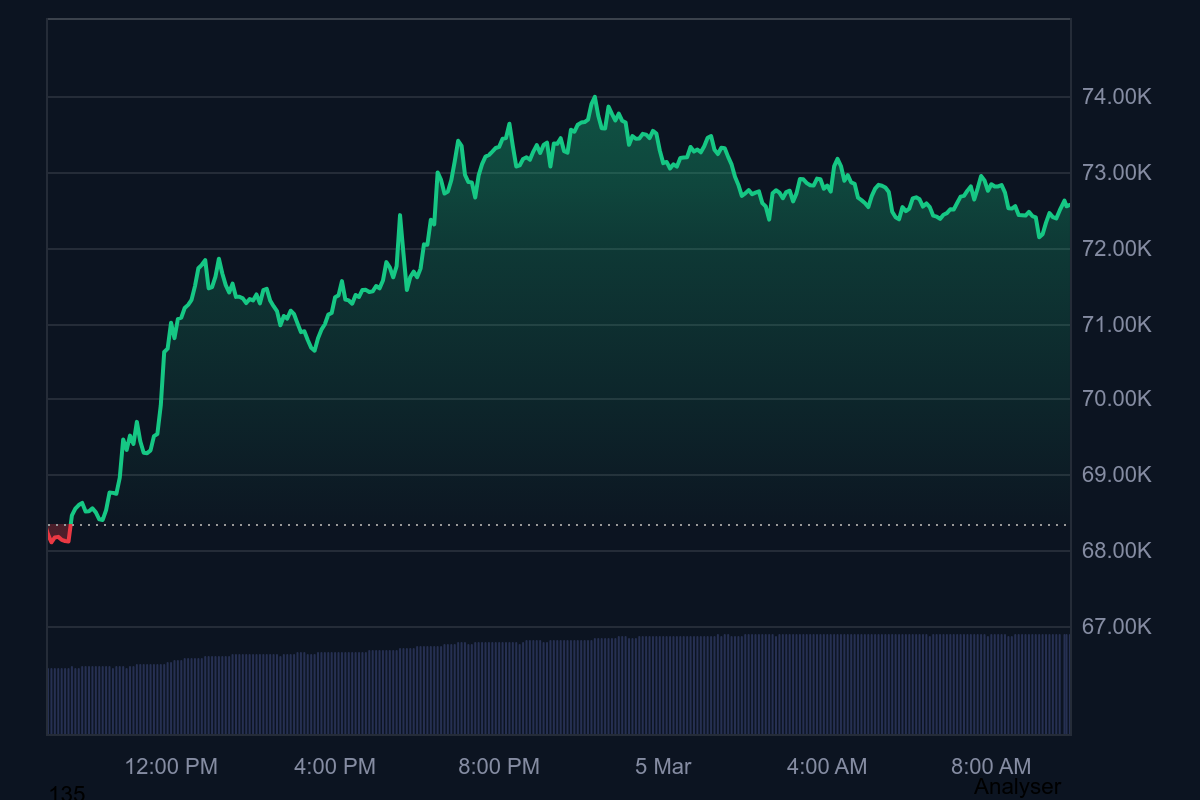The image size is (1200, 800).
Task: Select the 67.00K price axis label
Action: (1116, 627)
